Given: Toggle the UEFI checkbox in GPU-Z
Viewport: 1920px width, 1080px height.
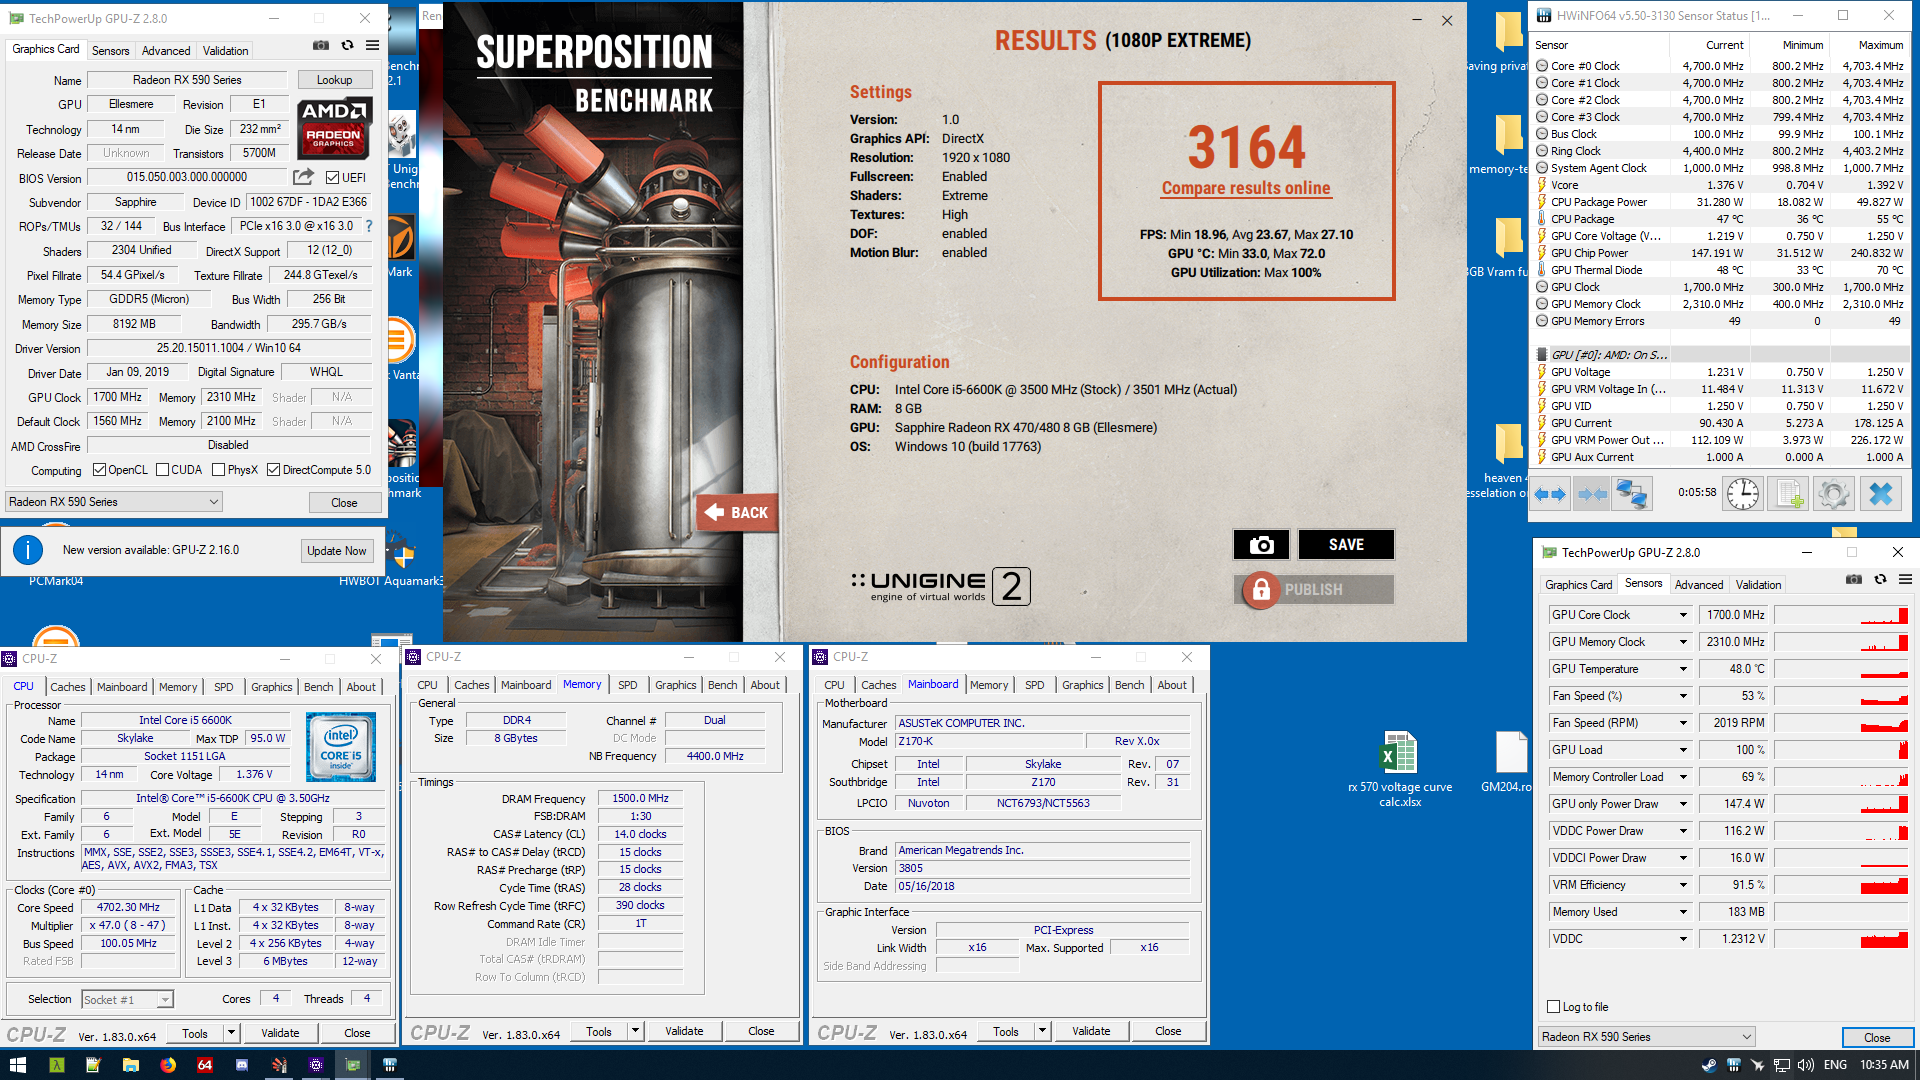Looking at the screenshot, I should [333, 178].
